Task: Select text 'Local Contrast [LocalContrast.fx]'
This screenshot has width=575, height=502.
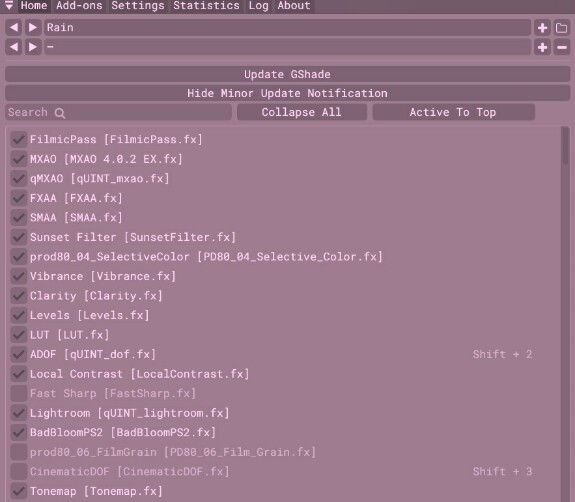Action: coord(139,374)
